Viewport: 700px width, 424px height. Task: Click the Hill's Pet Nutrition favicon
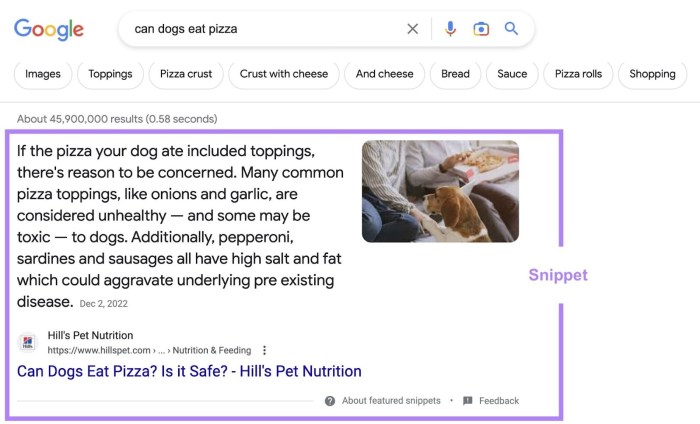point(27,343)
